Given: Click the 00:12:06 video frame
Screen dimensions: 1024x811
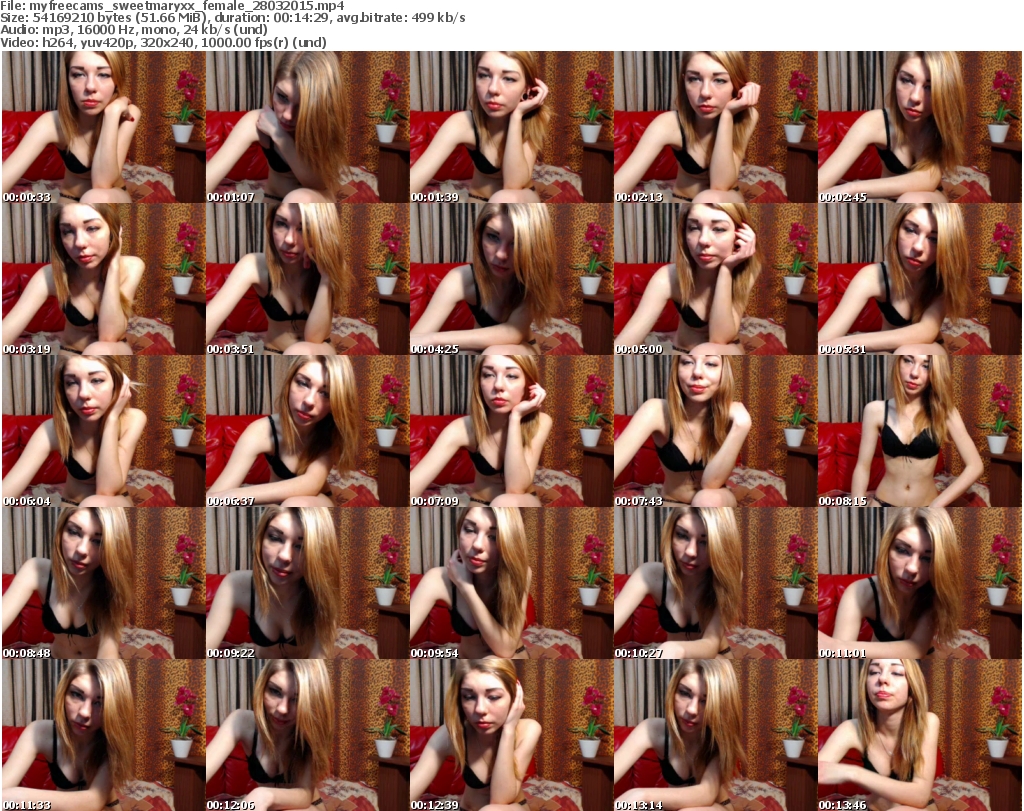Looking at the screenshot, I should [308, 735].
